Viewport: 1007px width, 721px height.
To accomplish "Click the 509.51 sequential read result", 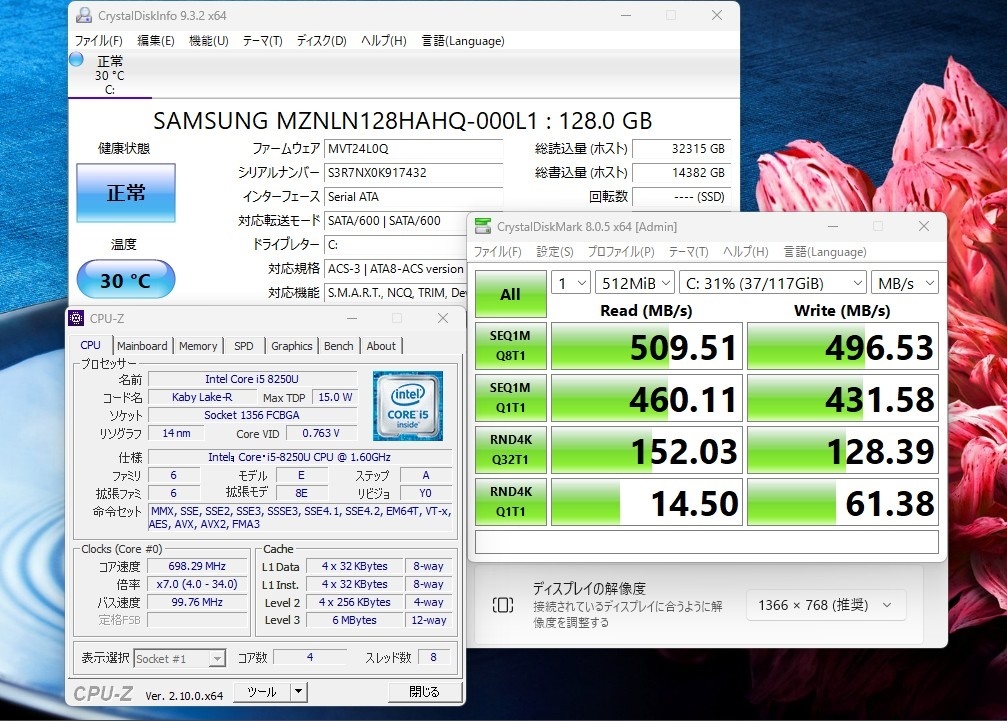I will [647, 346].
